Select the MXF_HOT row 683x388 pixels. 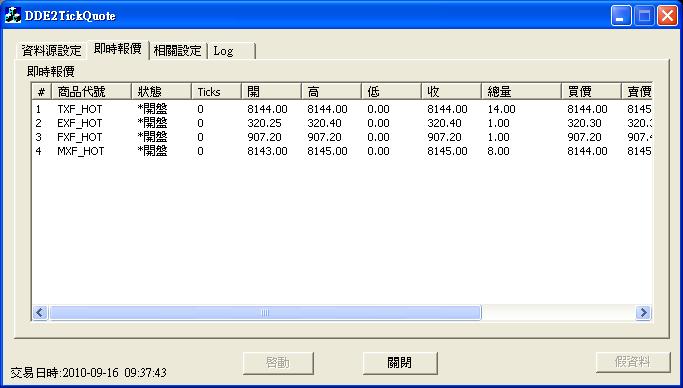[x=342, y=151]
